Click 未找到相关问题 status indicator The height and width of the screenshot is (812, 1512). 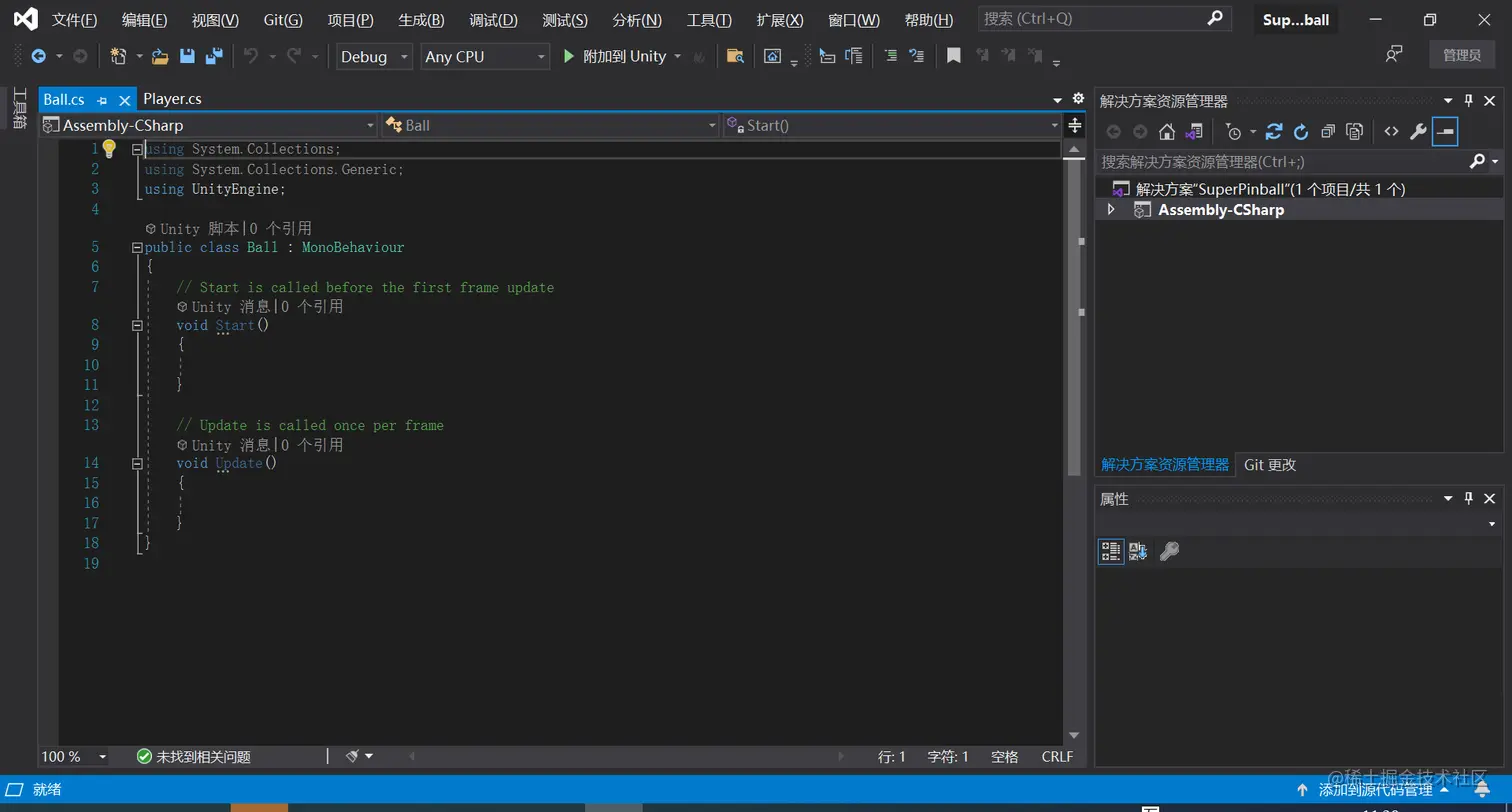pos(193,757)
